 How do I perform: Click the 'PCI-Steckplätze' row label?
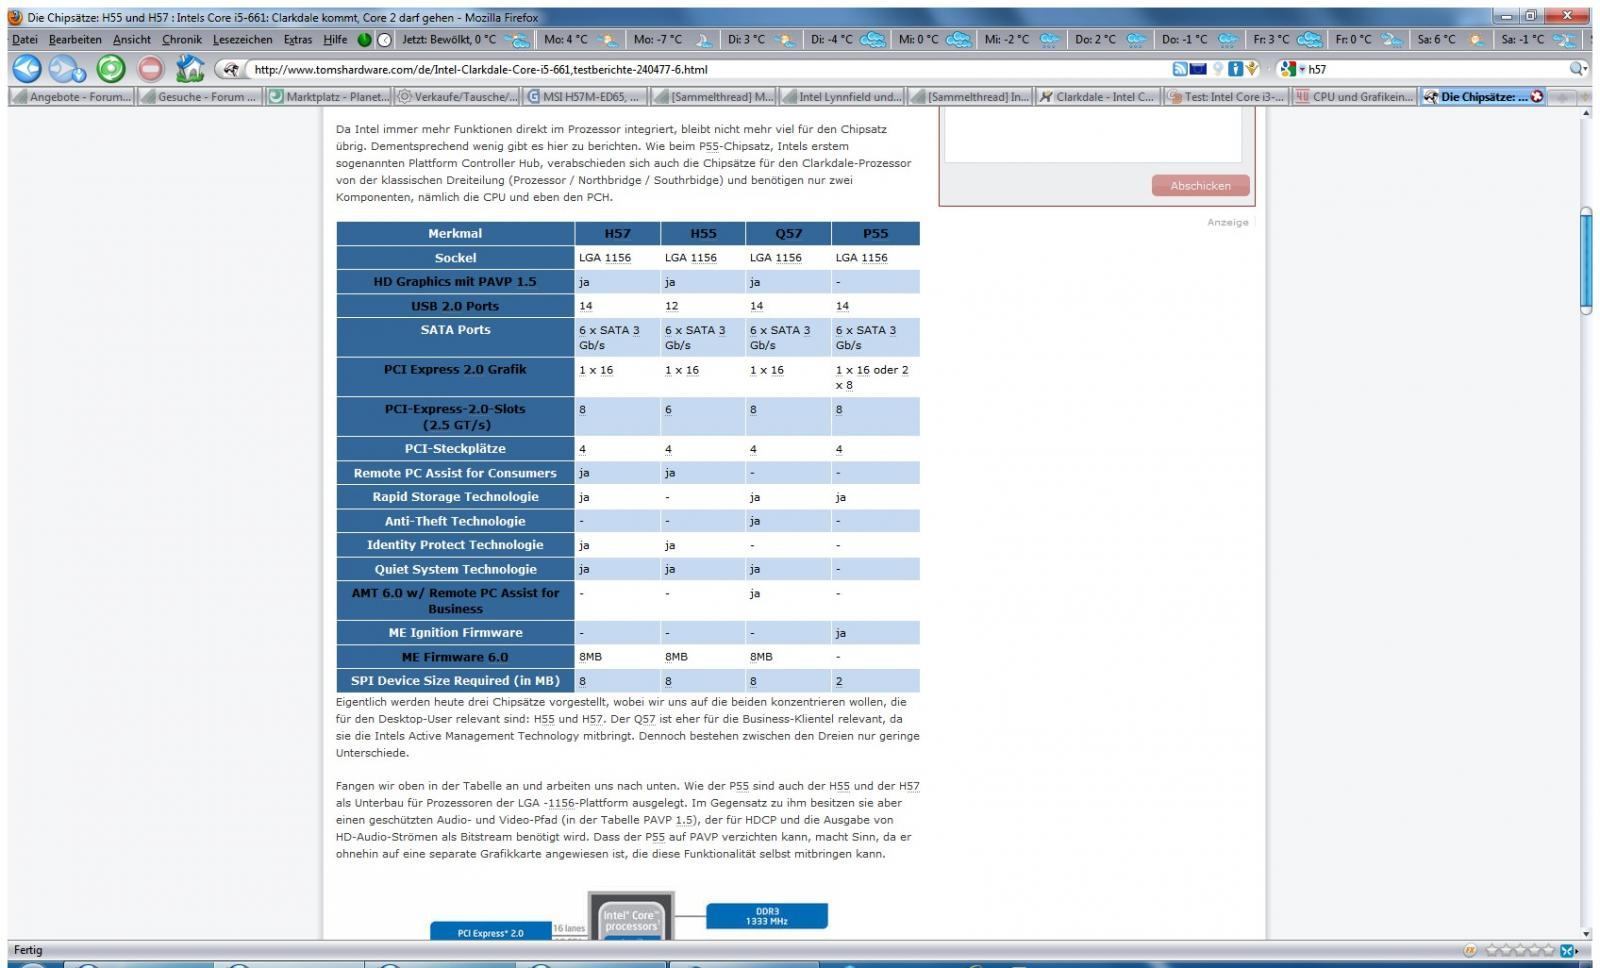pyautogui.click(x=455, y=449)
